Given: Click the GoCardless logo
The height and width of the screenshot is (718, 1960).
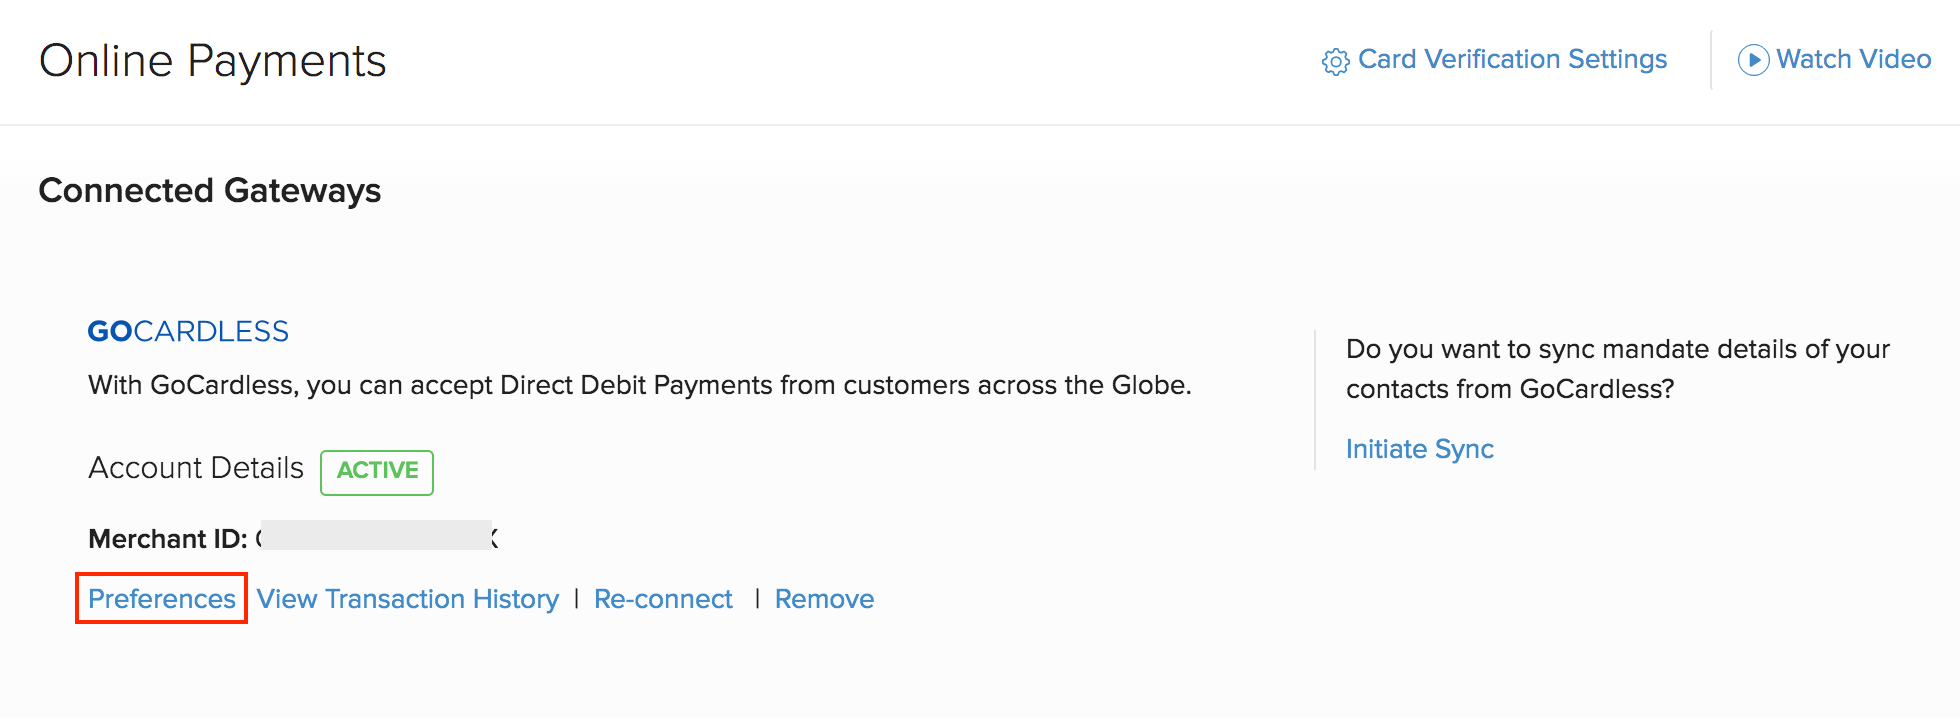Looking at the screenshot, I should [188, 331].
